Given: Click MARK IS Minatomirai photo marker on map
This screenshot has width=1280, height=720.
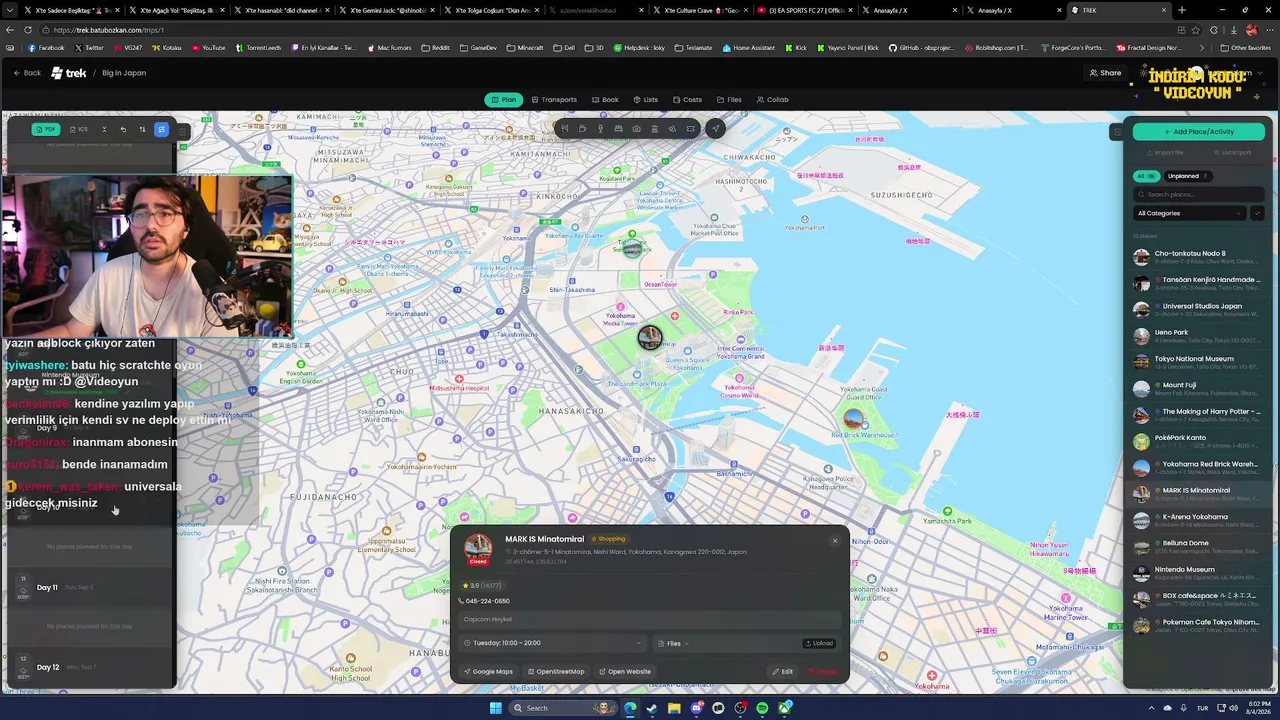Looking at the screenshot, I should [x=650, y=338].
